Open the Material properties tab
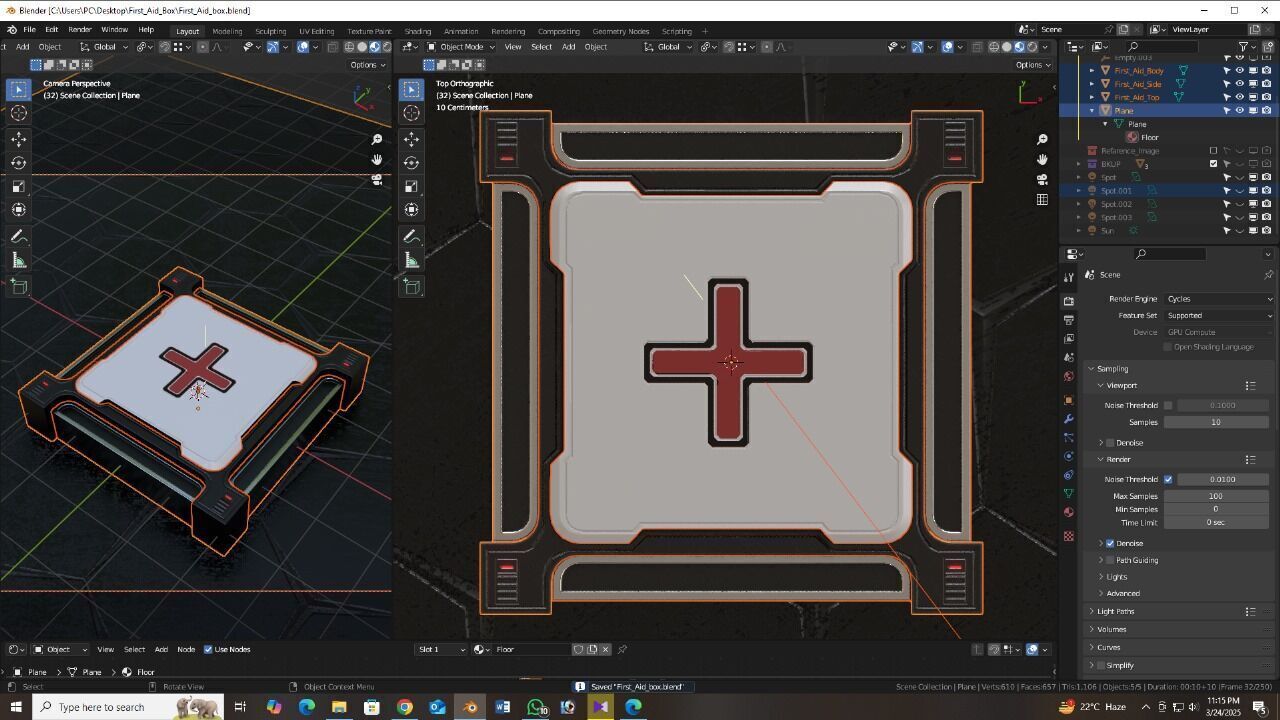This screenshot has width=1280, height=720. pyautogui.click(x=1069, y=512)
